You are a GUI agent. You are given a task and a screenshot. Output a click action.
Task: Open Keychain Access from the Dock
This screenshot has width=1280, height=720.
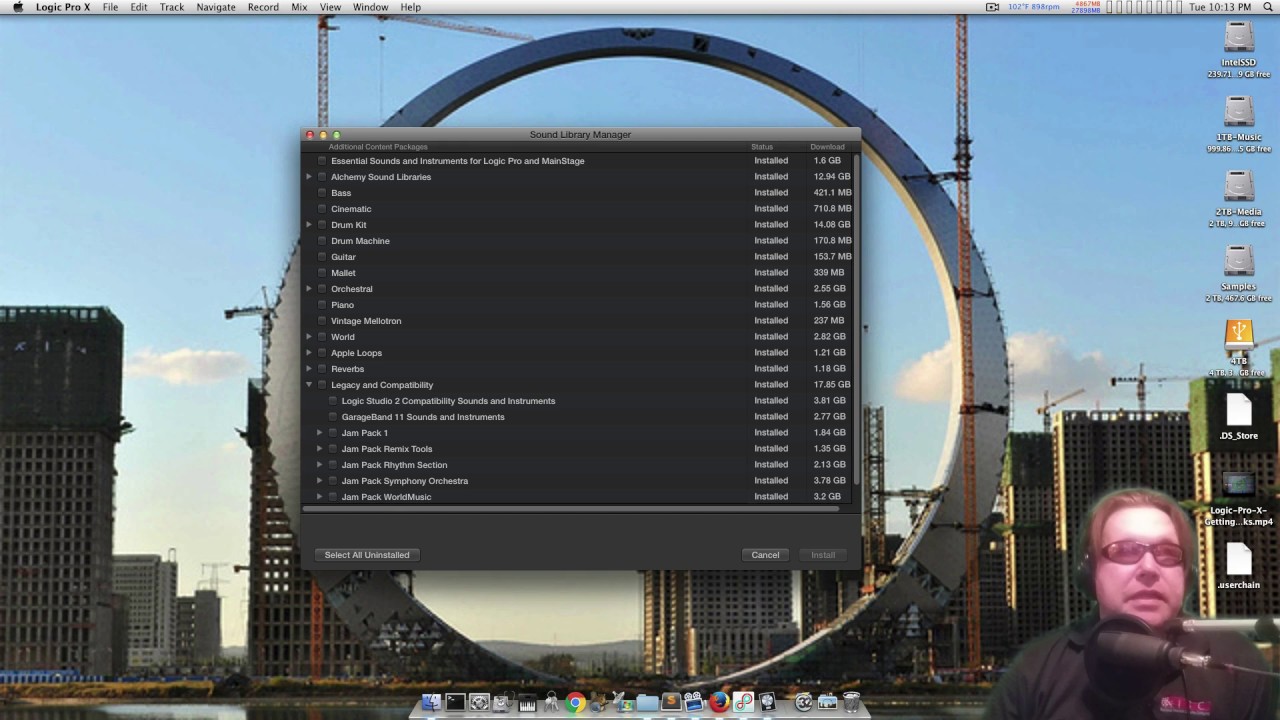coord(551,702)
